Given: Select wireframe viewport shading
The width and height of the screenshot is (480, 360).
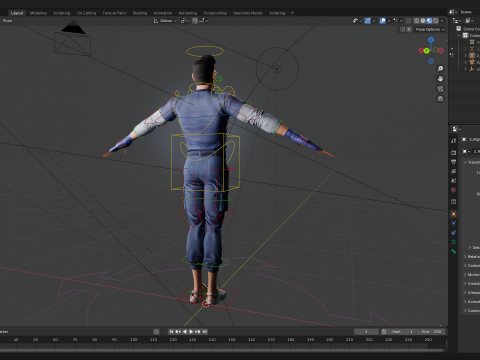Looking at the screenshot, I should point(417,21).
